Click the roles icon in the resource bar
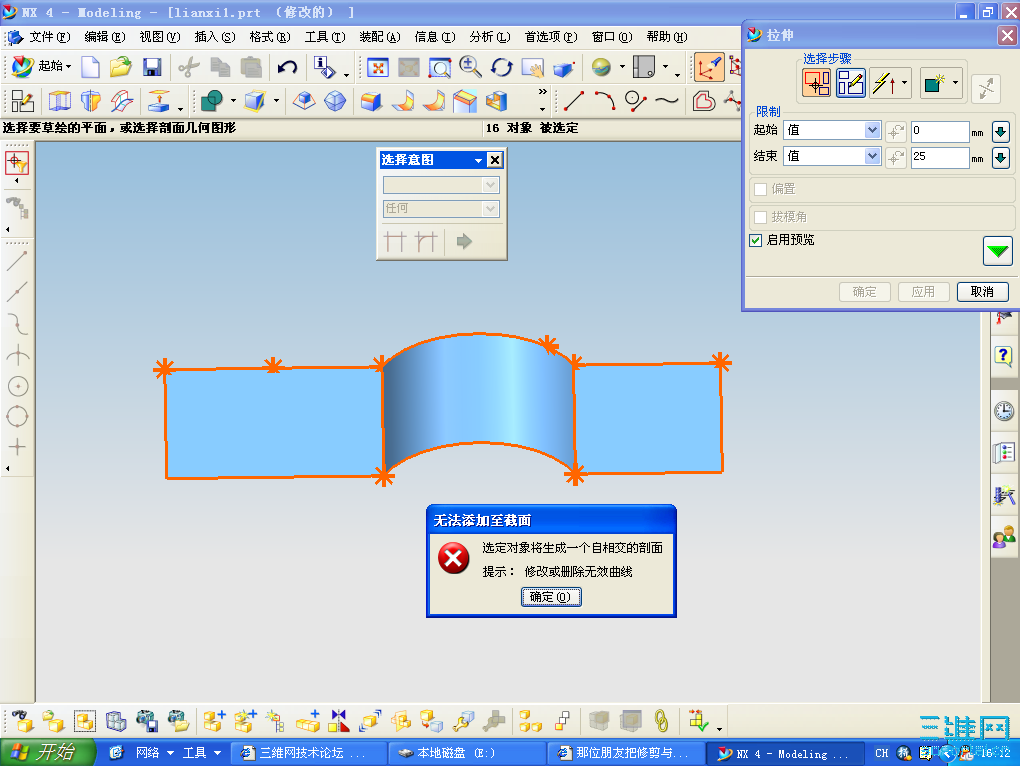This screenshot has width=1020, height=766. click(x=1004, y=537)
